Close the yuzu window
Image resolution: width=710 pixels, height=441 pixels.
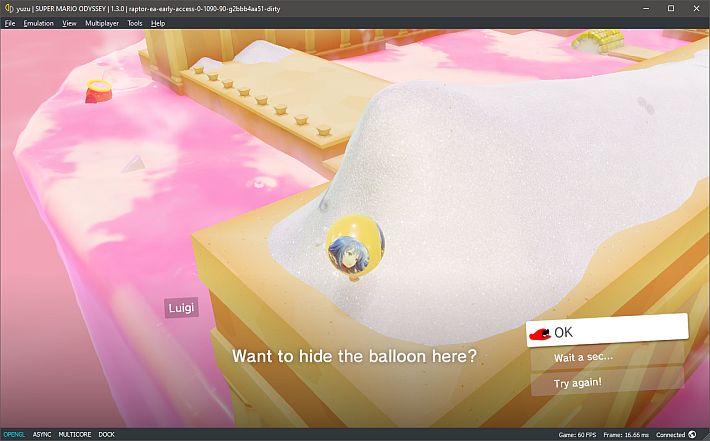pyautogui.click(x=696, y=8)
